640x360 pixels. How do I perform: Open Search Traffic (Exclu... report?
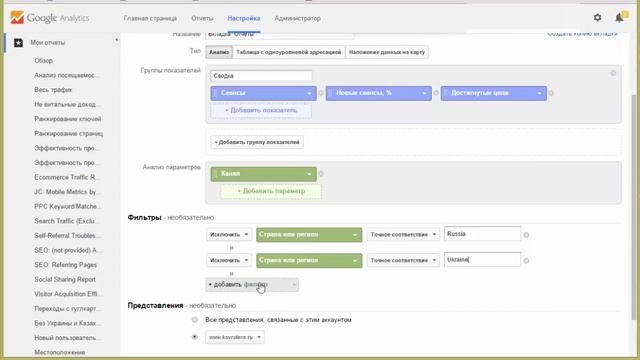(x=67, y=221)
